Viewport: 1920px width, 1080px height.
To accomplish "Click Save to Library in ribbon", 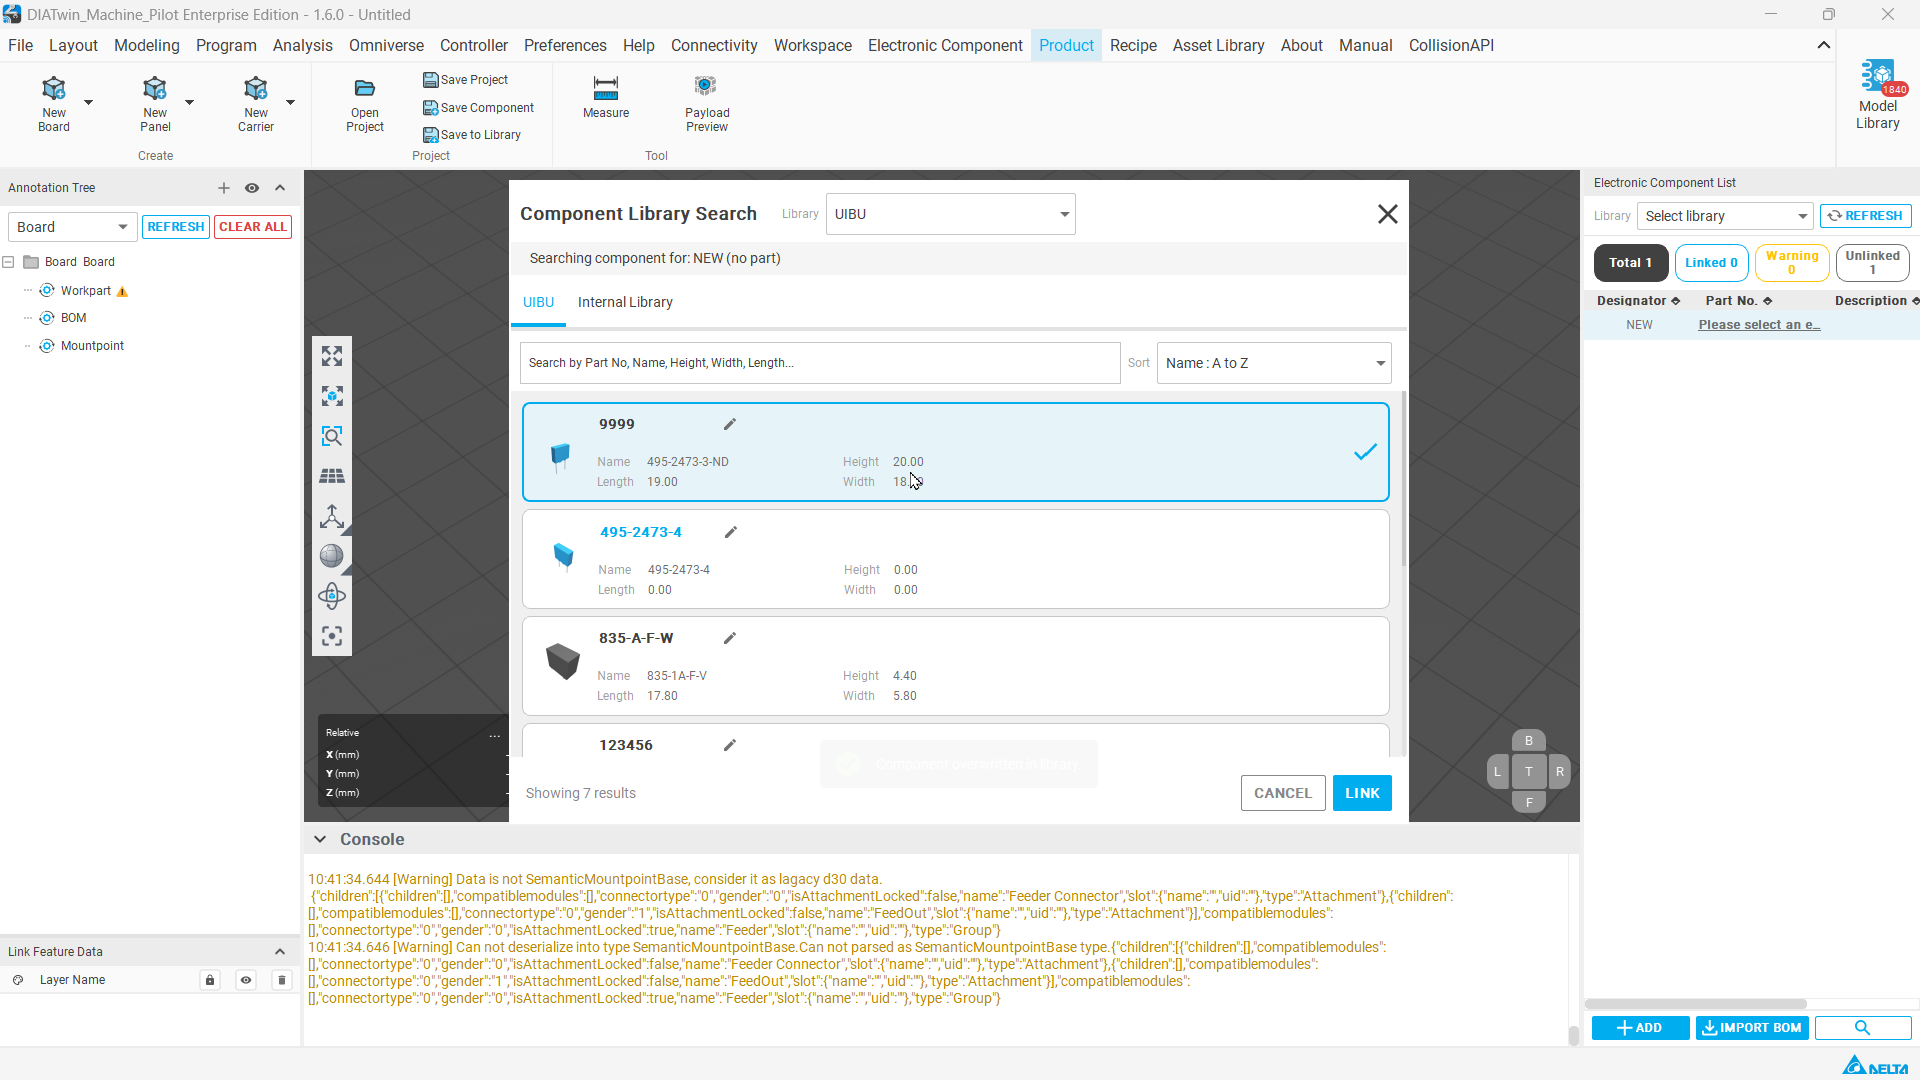I will [472, 135].
